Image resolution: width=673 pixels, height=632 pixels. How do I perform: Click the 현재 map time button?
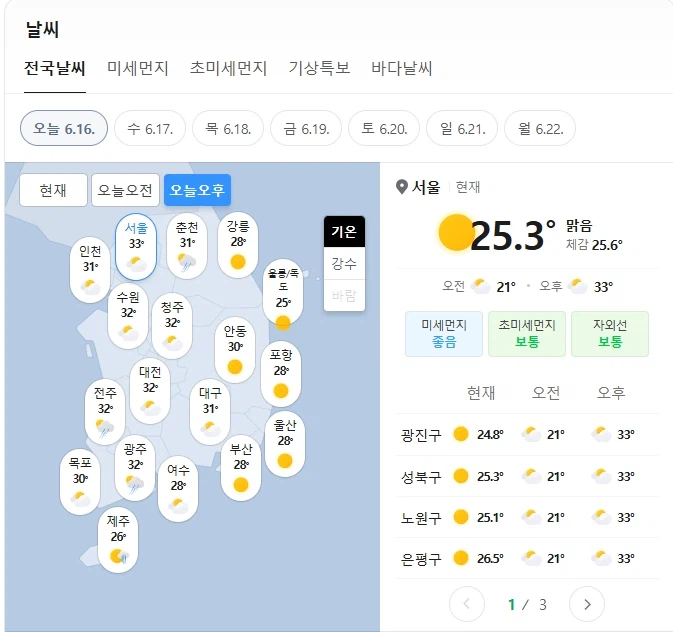(x=53, y=190)
